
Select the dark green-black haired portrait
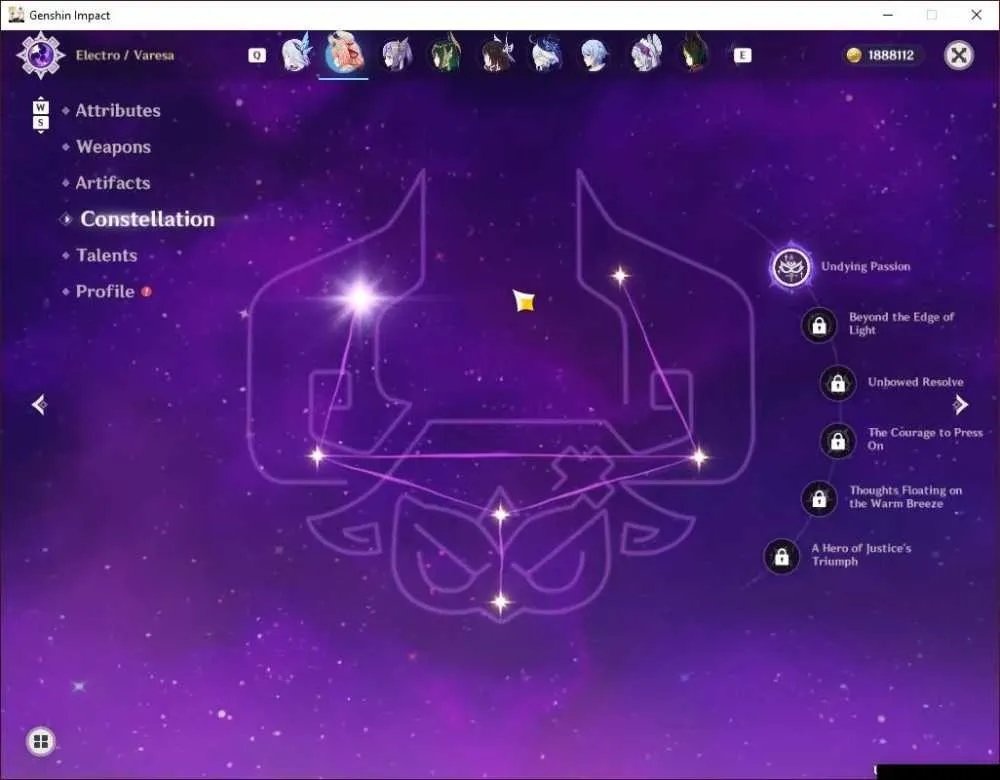(695, 54)
